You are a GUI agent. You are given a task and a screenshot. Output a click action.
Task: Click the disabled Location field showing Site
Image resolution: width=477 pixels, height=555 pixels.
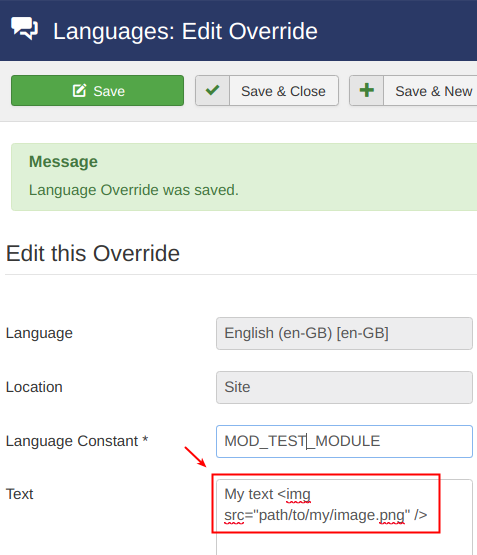[x=344, y=387]
